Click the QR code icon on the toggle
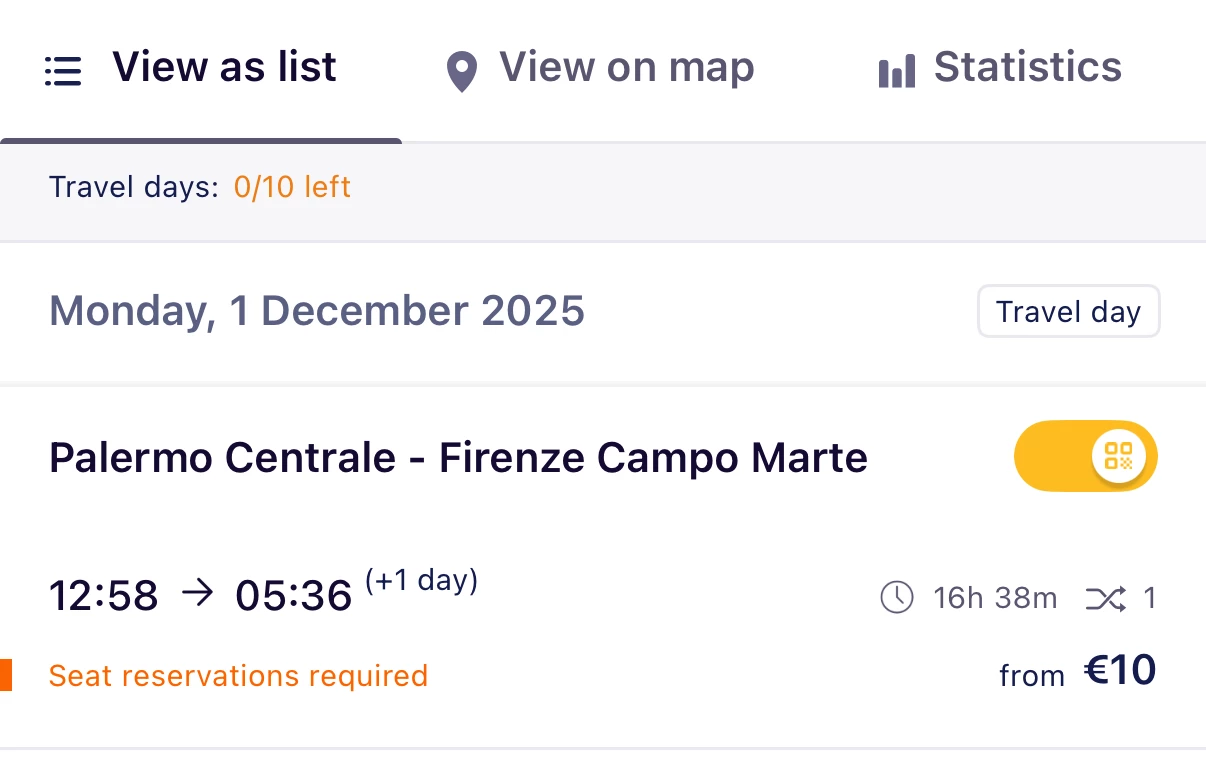 click(1118, 456)
